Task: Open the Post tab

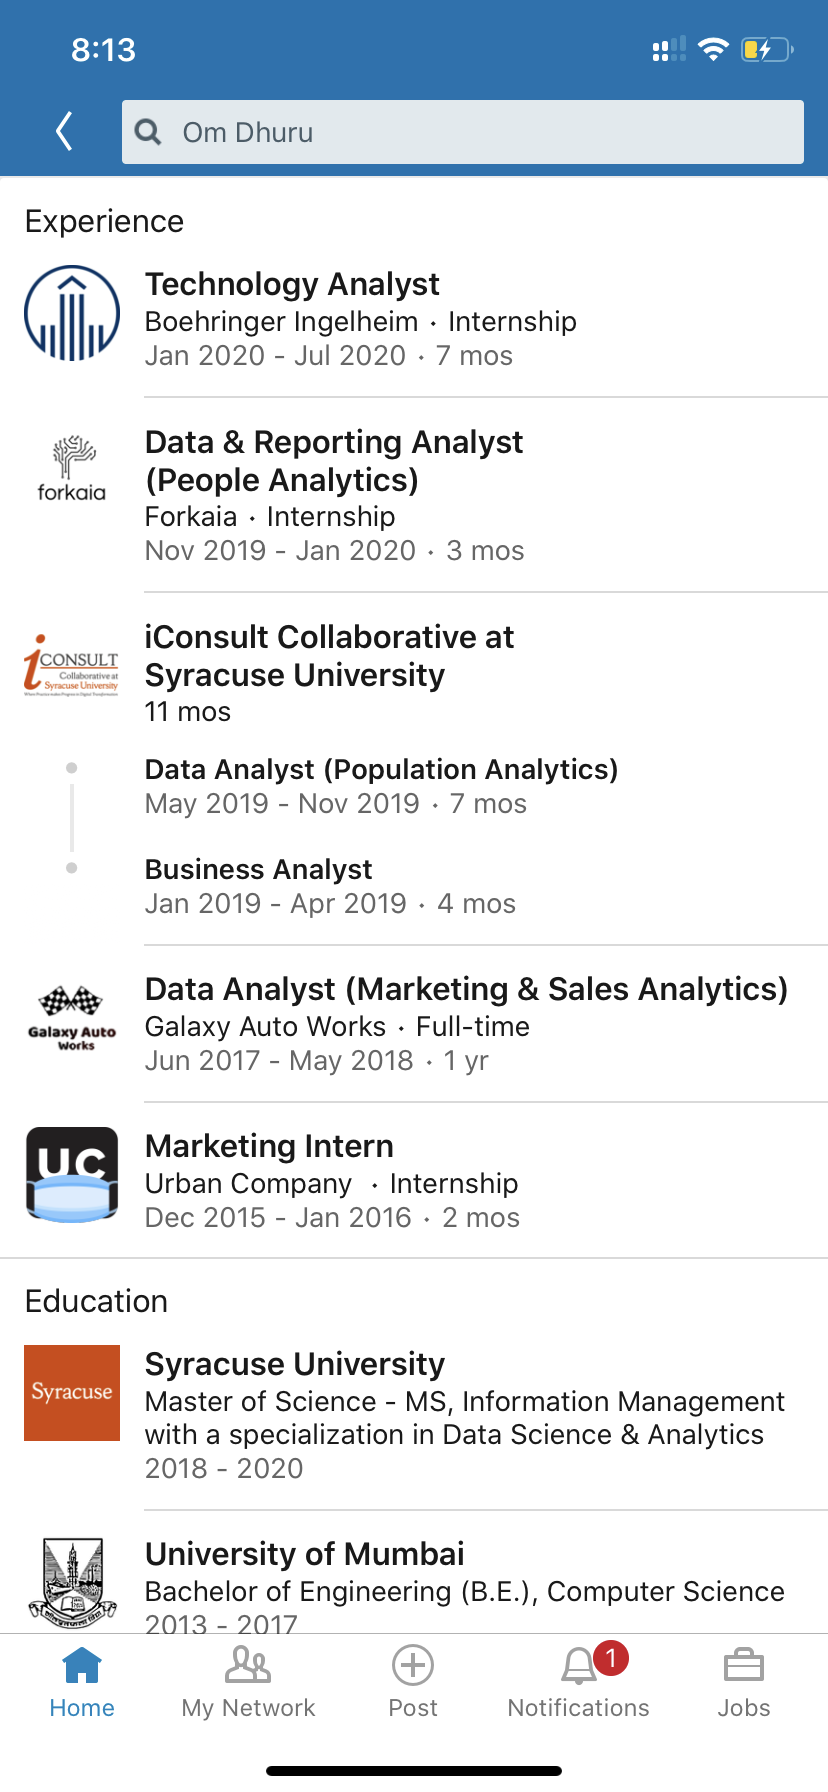Action: [x=413, y=1682]
